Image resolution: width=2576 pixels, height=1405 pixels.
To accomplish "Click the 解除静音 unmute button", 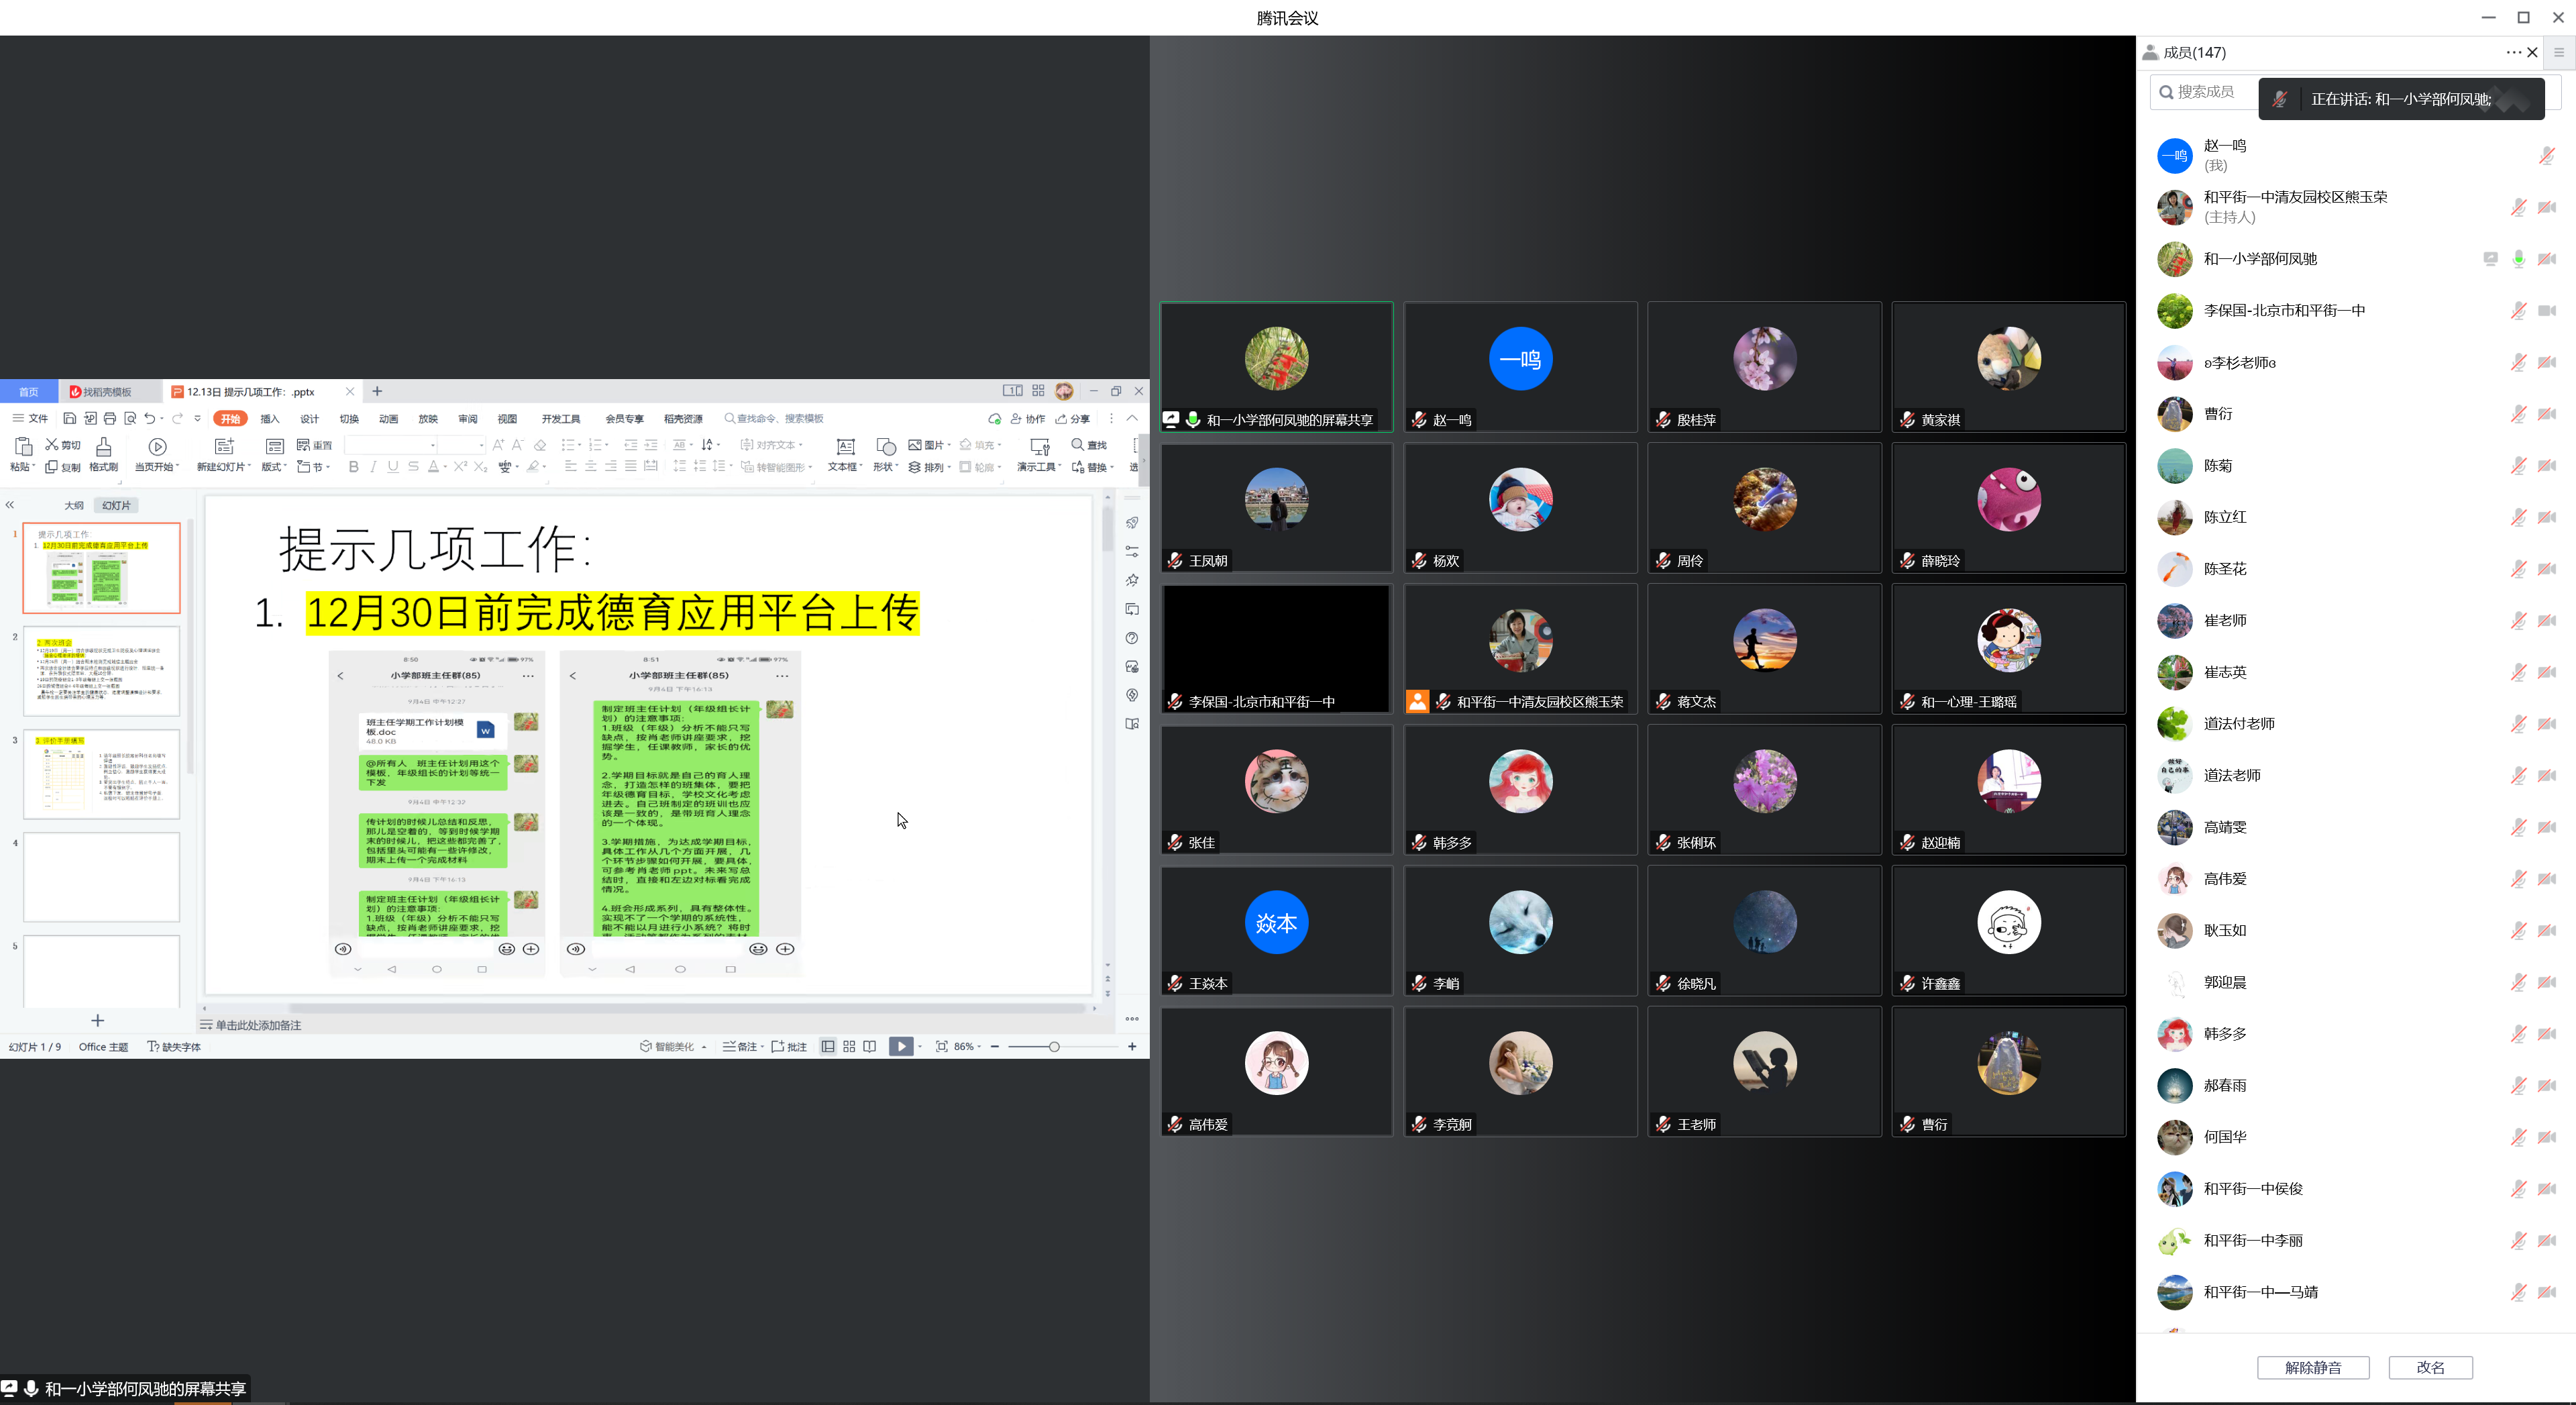I will point(2312,1367).
